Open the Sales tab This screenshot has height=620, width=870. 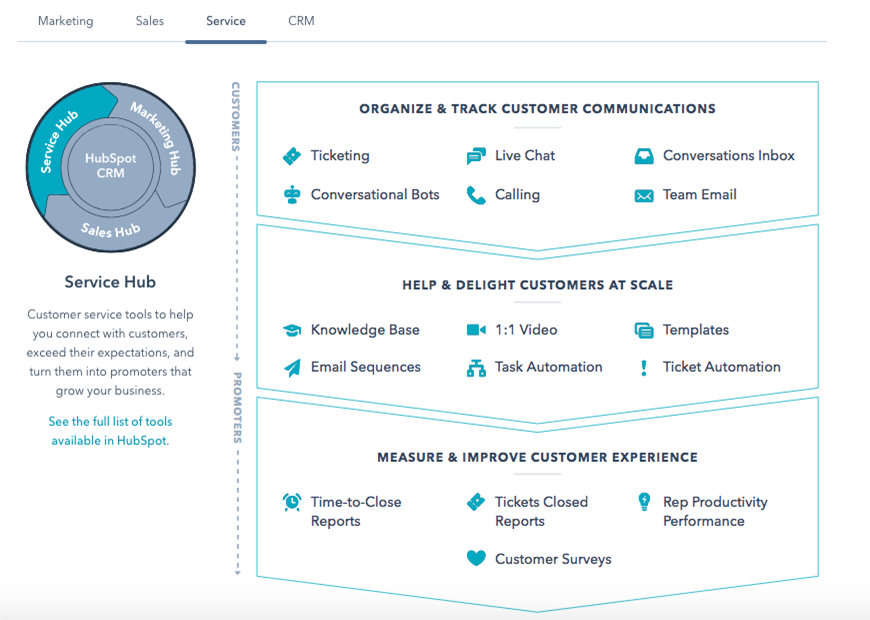(x=150, y=21)
